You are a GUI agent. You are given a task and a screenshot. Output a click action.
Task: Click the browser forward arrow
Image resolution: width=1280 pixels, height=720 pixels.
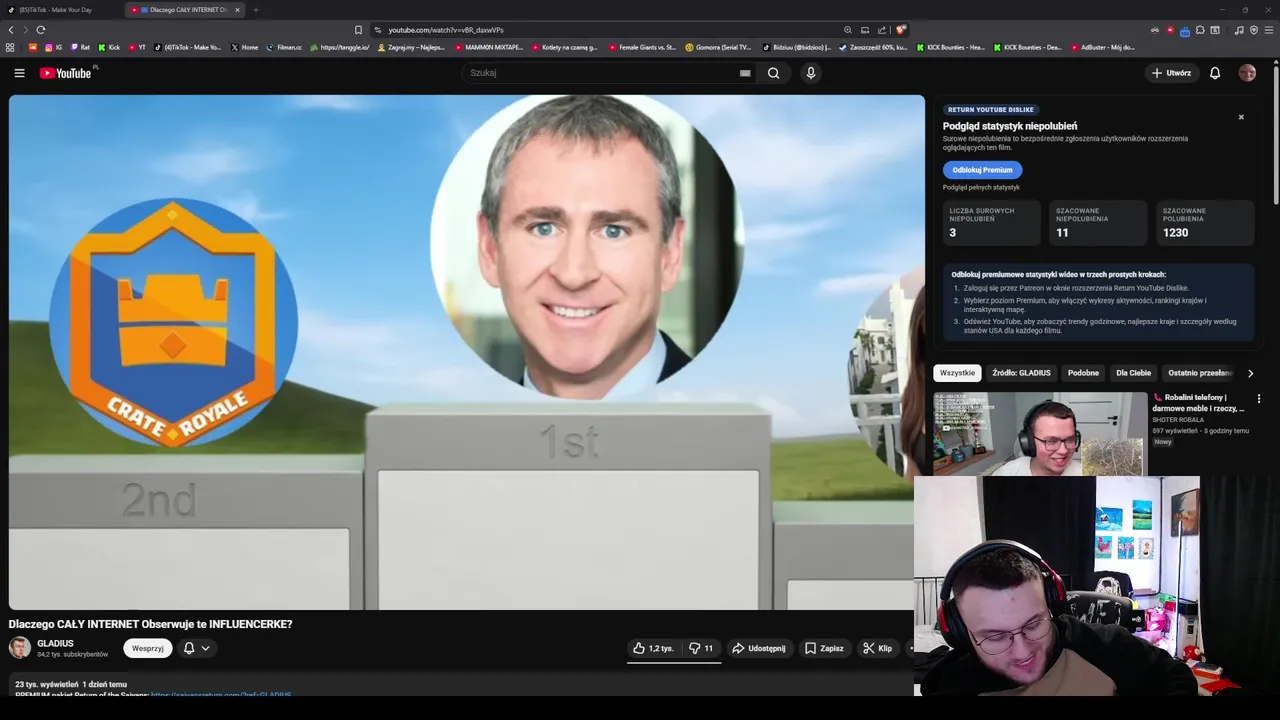[25, 30]
